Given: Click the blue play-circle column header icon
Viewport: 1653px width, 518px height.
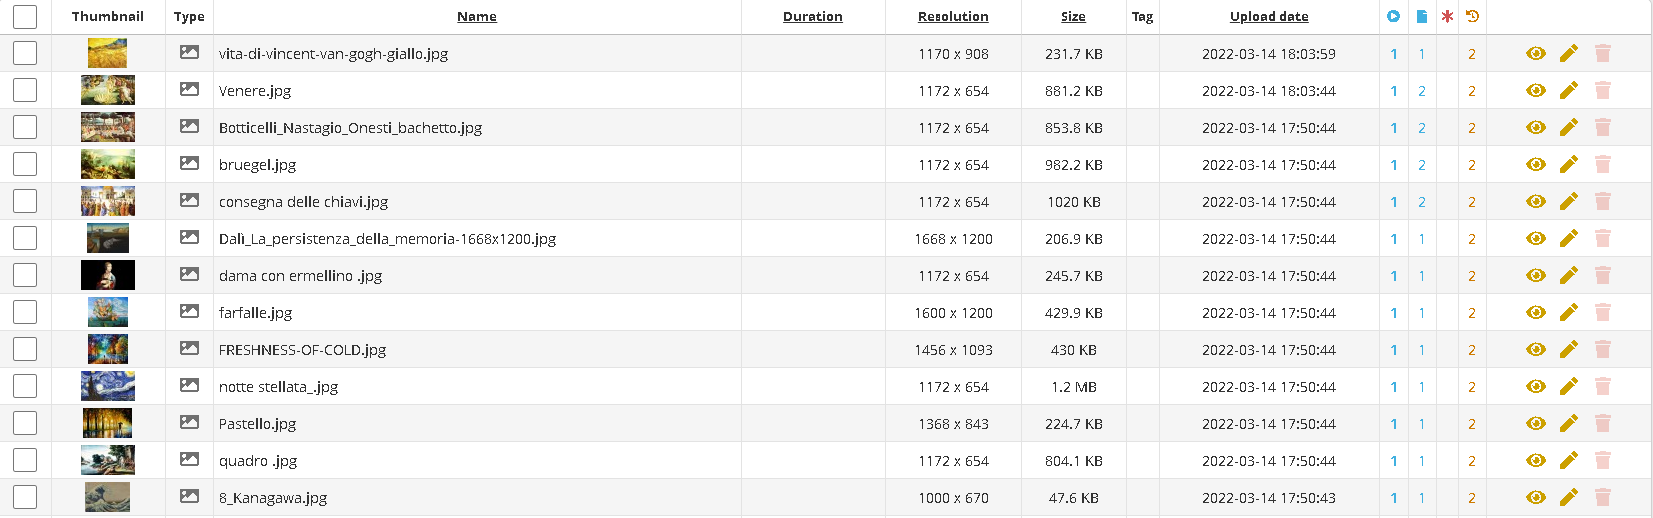Looking at the screenshot, I should (1394, 16).
